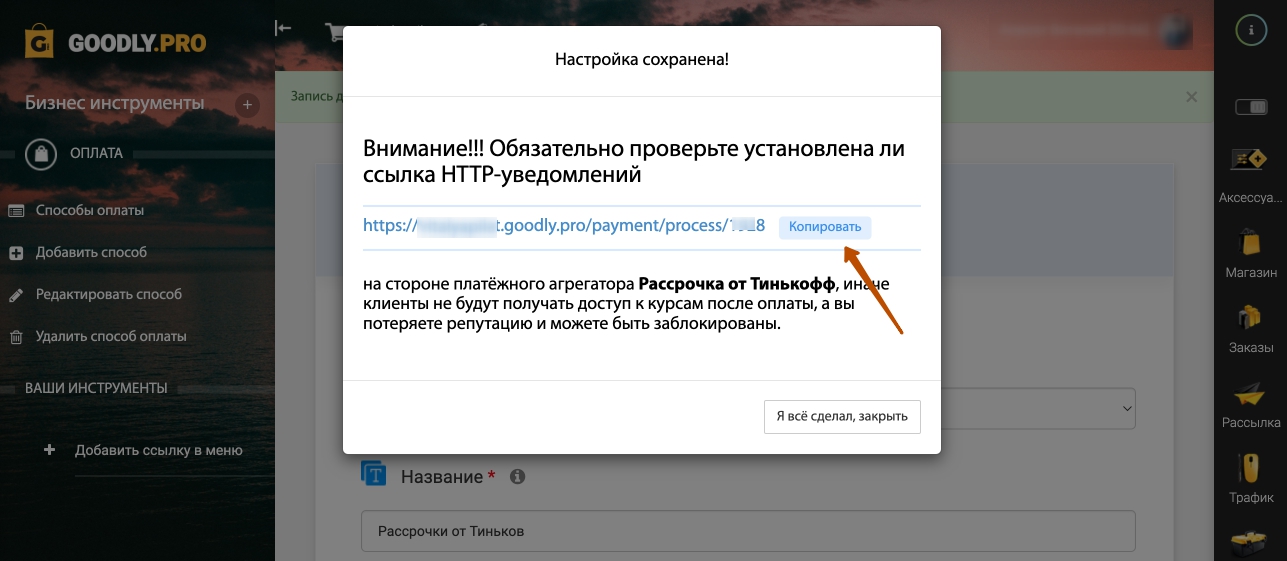The height and width of the screenshot is (561, 1287).
Task: Add new business tool with plus icon
Action: tap(247, 105)
